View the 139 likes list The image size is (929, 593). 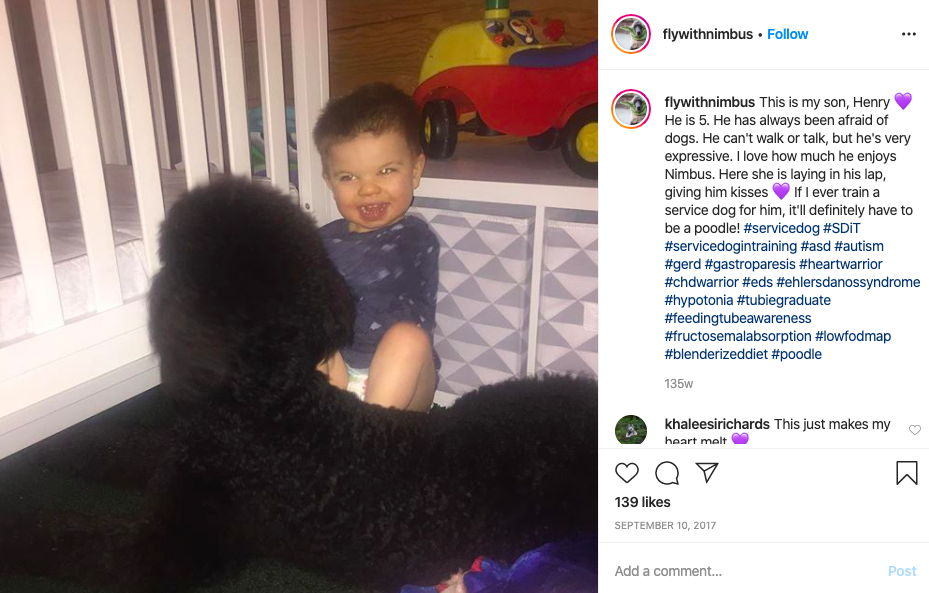(642, 502)
